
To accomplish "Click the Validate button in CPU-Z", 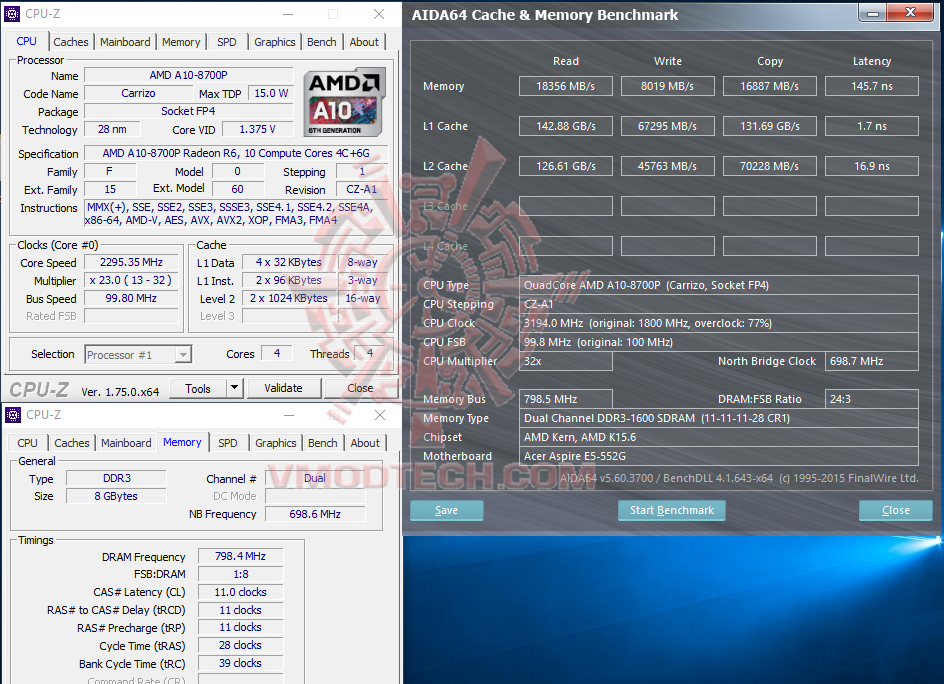I will 284,388.
